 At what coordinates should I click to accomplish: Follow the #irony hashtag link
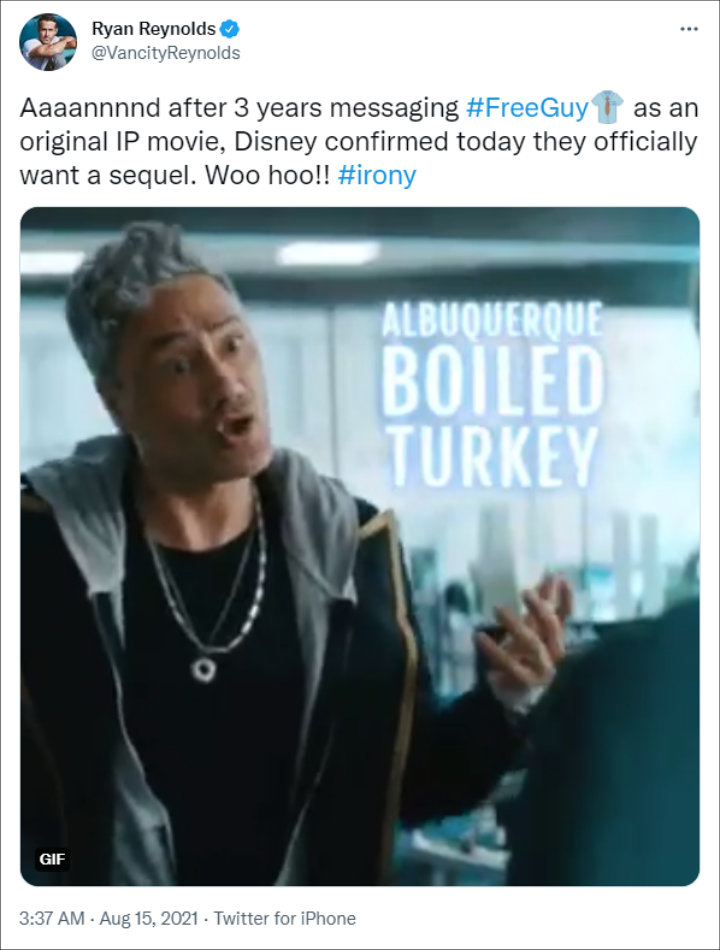376,175
